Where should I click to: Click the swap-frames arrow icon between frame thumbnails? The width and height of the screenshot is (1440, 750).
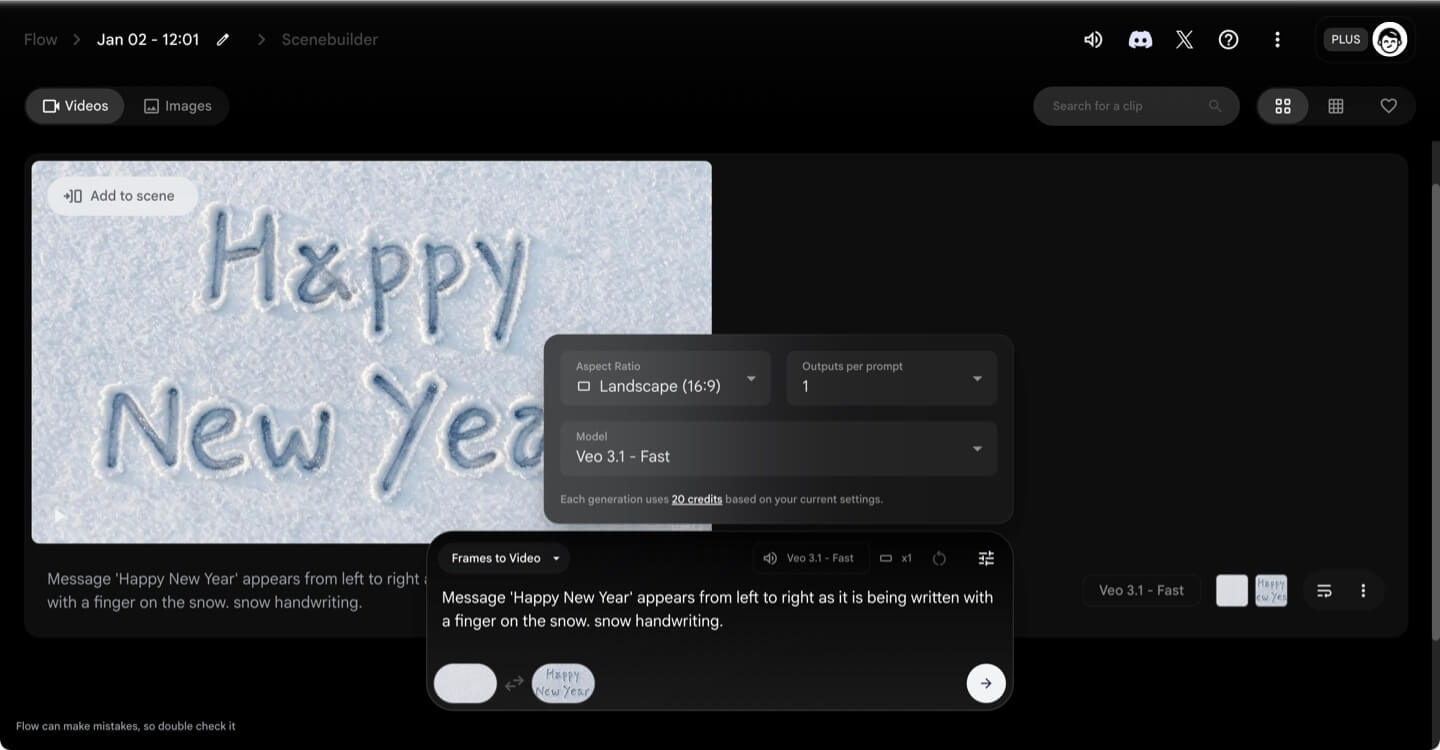click(514, 683)
